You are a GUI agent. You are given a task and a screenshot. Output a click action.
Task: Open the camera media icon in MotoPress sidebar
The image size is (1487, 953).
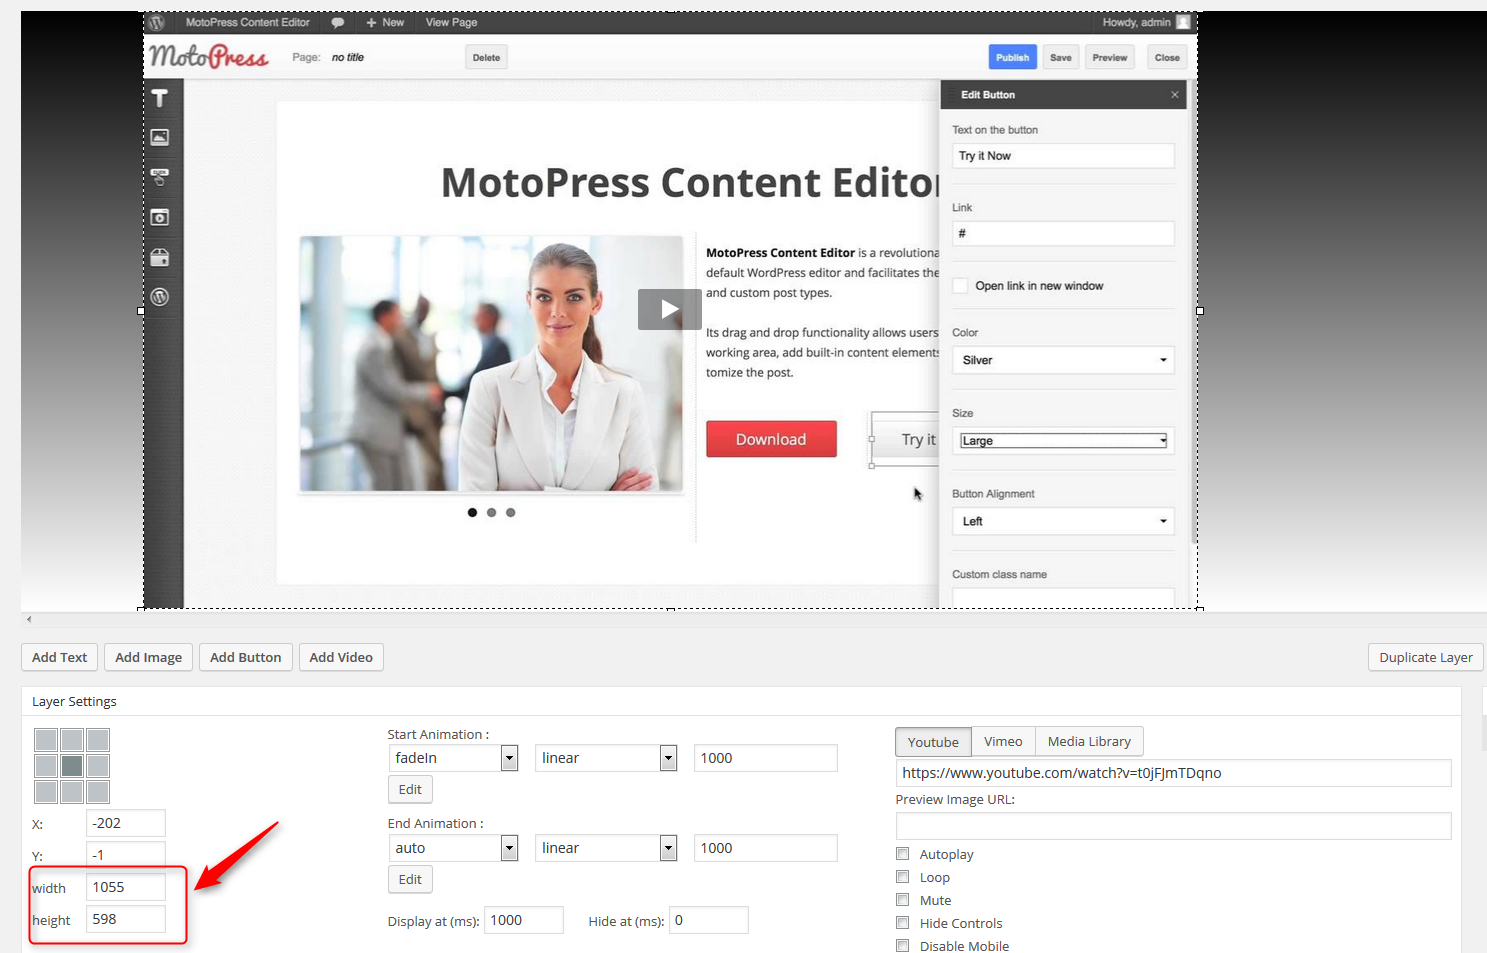point(160,217)
